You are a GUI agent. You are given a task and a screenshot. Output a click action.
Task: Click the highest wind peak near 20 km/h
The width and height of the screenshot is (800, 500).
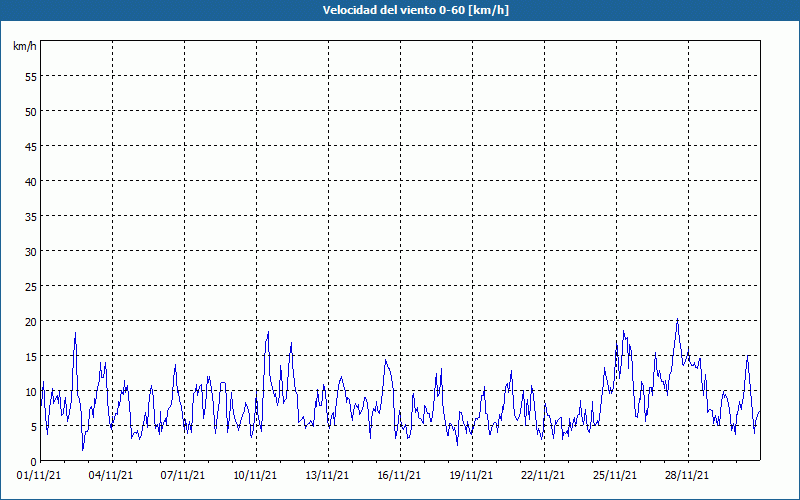click(x=677, y=319)
